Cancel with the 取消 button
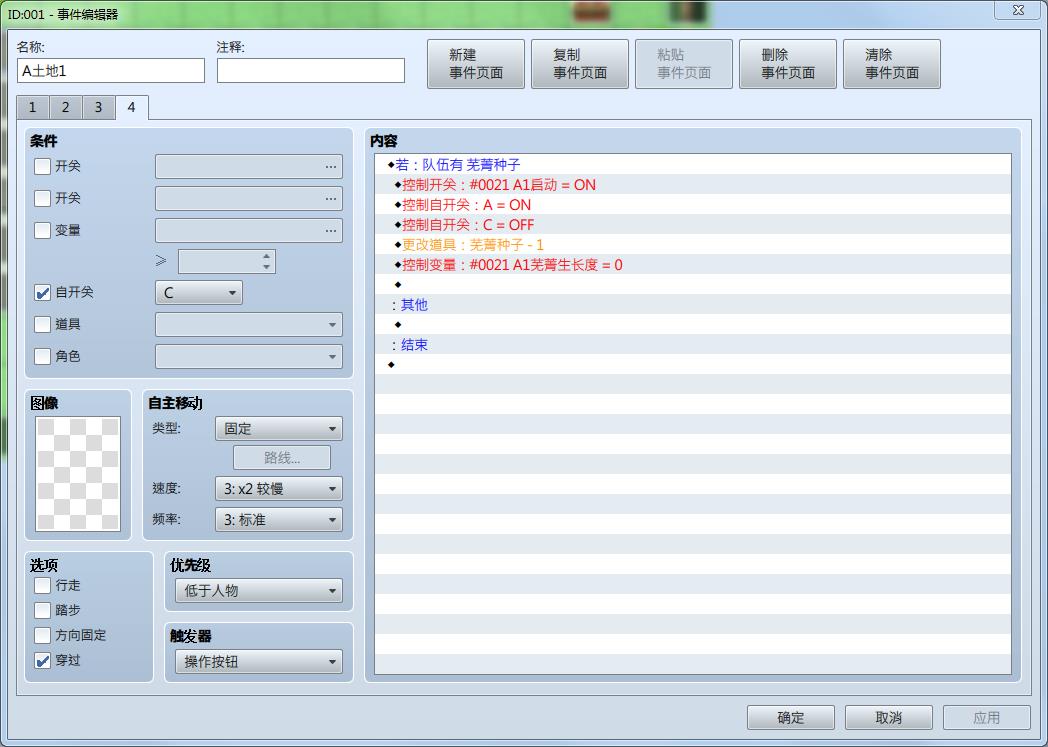The height and width of the screenshot is (747, 1048). click(x=888, y=718)
